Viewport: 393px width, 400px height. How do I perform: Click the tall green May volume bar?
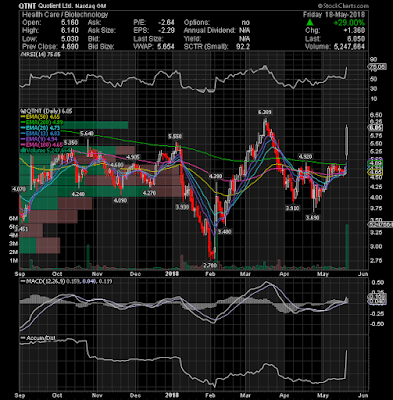(x=347, y=247)
